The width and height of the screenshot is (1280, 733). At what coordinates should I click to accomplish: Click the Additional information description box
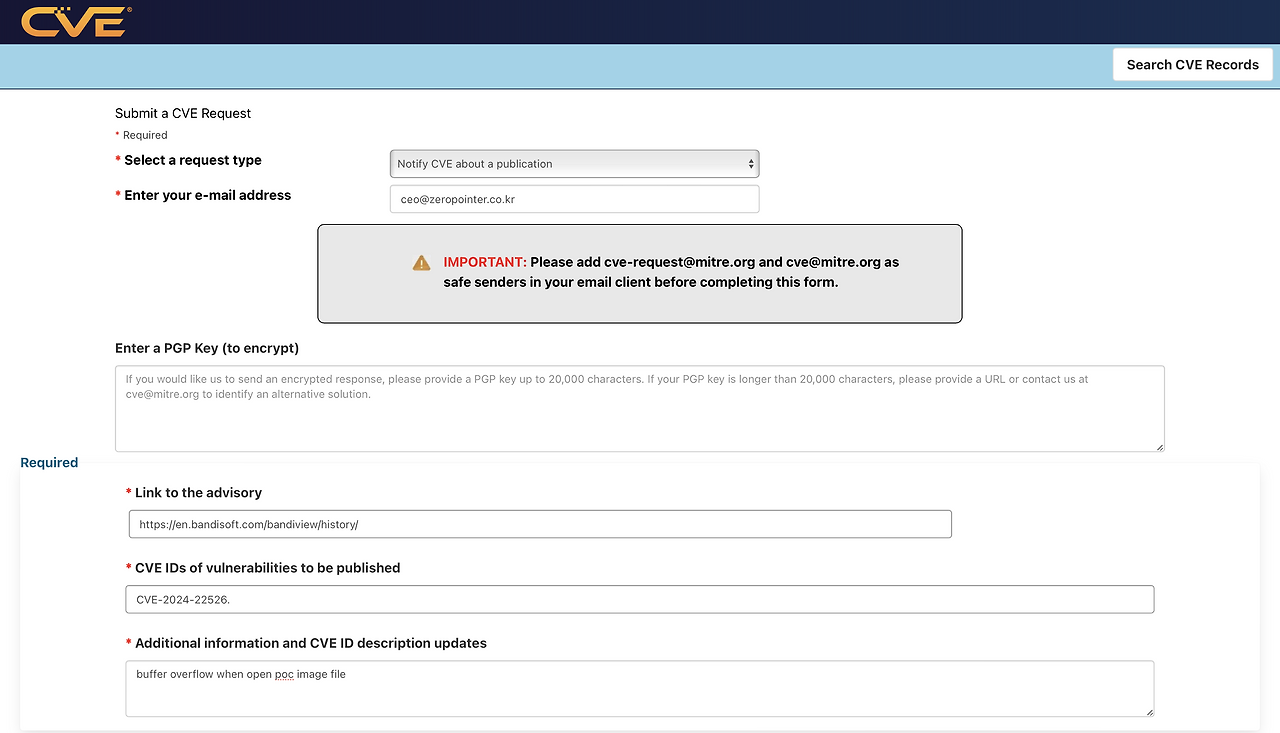(x=639, y=688)
